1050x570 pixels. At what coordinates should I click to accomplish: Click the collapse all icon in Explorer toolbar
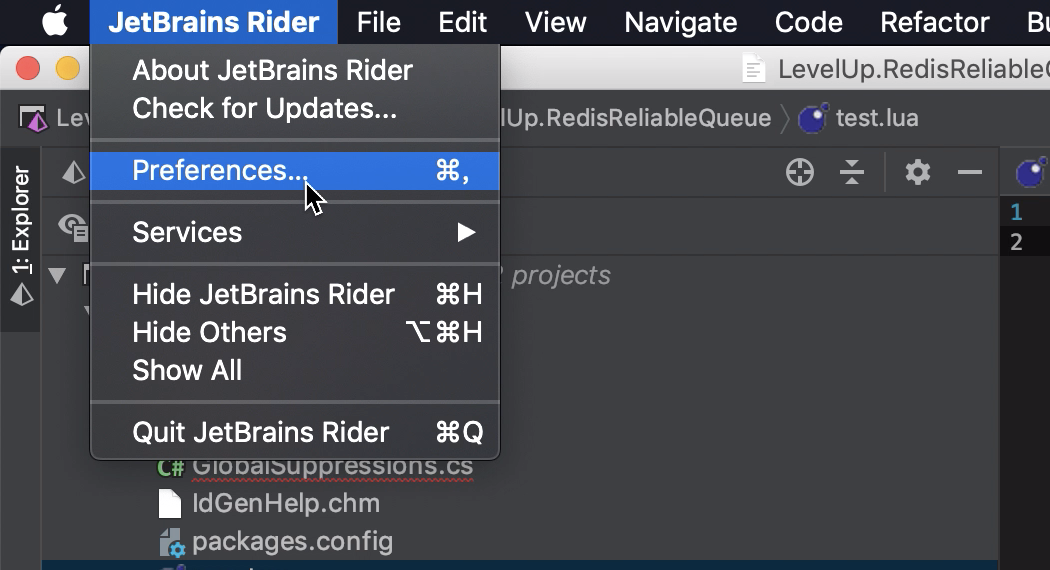[852, 172]
